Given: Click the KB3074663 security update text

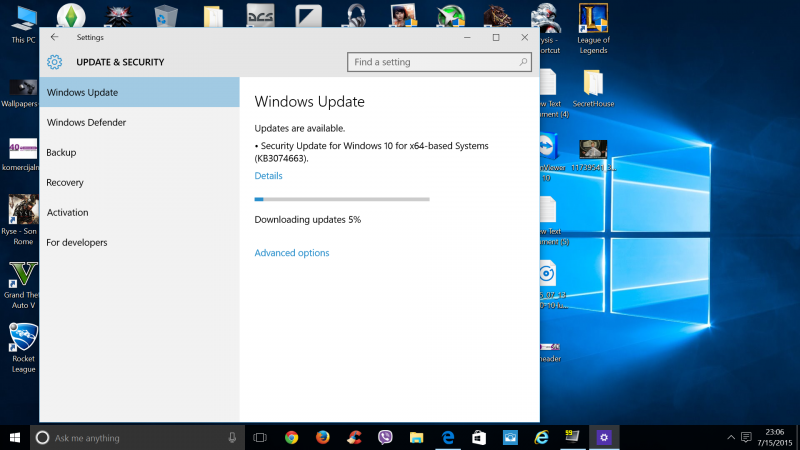Looking at the screenshot, I should (371, 152).
